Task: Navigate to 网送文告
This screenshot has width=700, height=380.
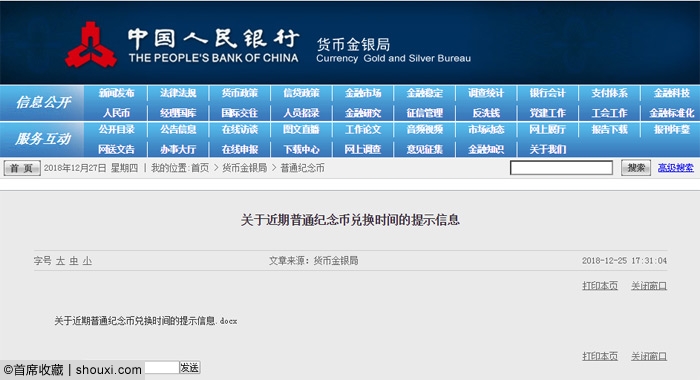Action: [116, 149]
